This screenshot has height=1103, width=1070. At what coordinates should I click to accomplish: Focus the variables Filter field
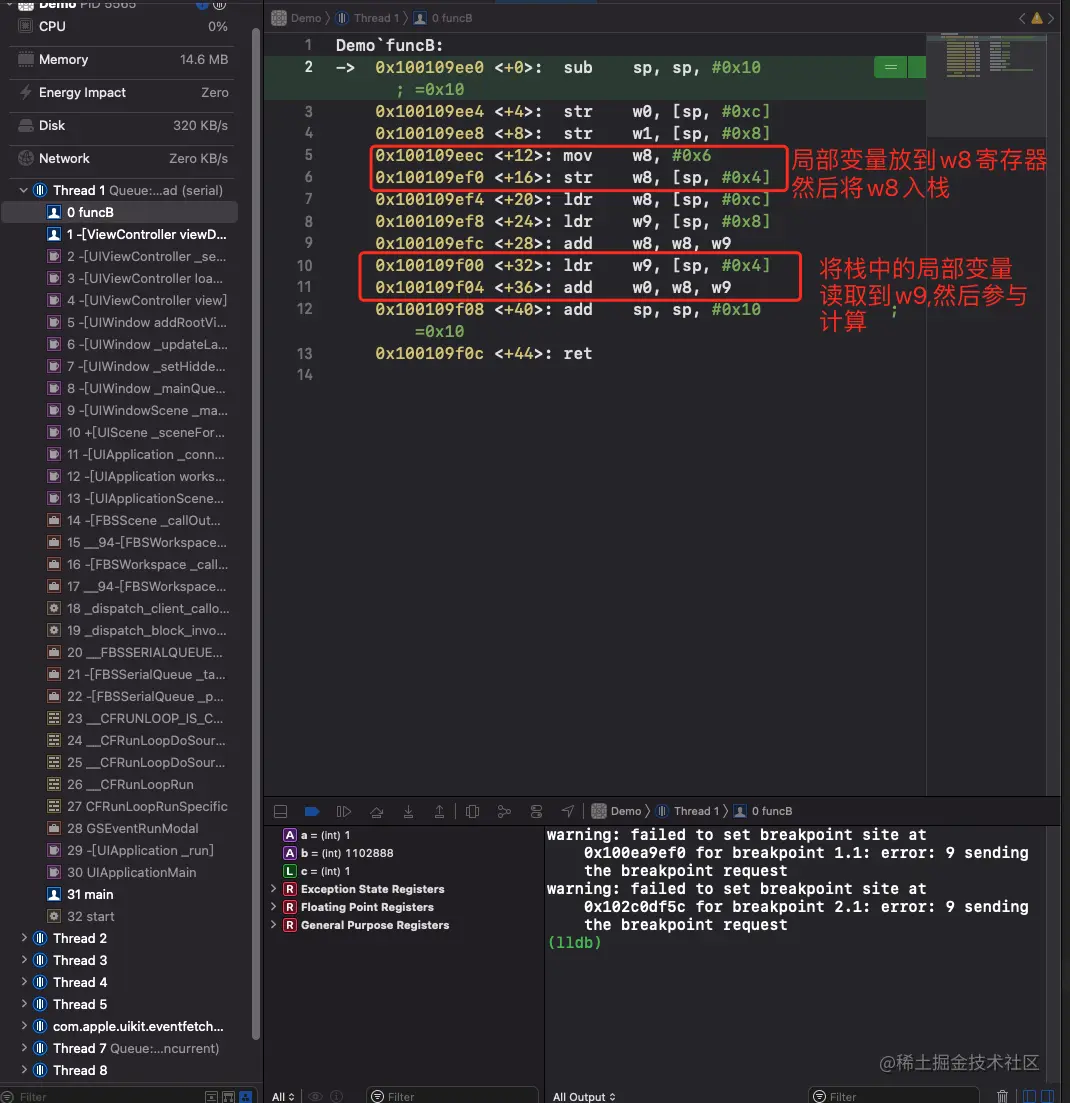click(452, 1096)
